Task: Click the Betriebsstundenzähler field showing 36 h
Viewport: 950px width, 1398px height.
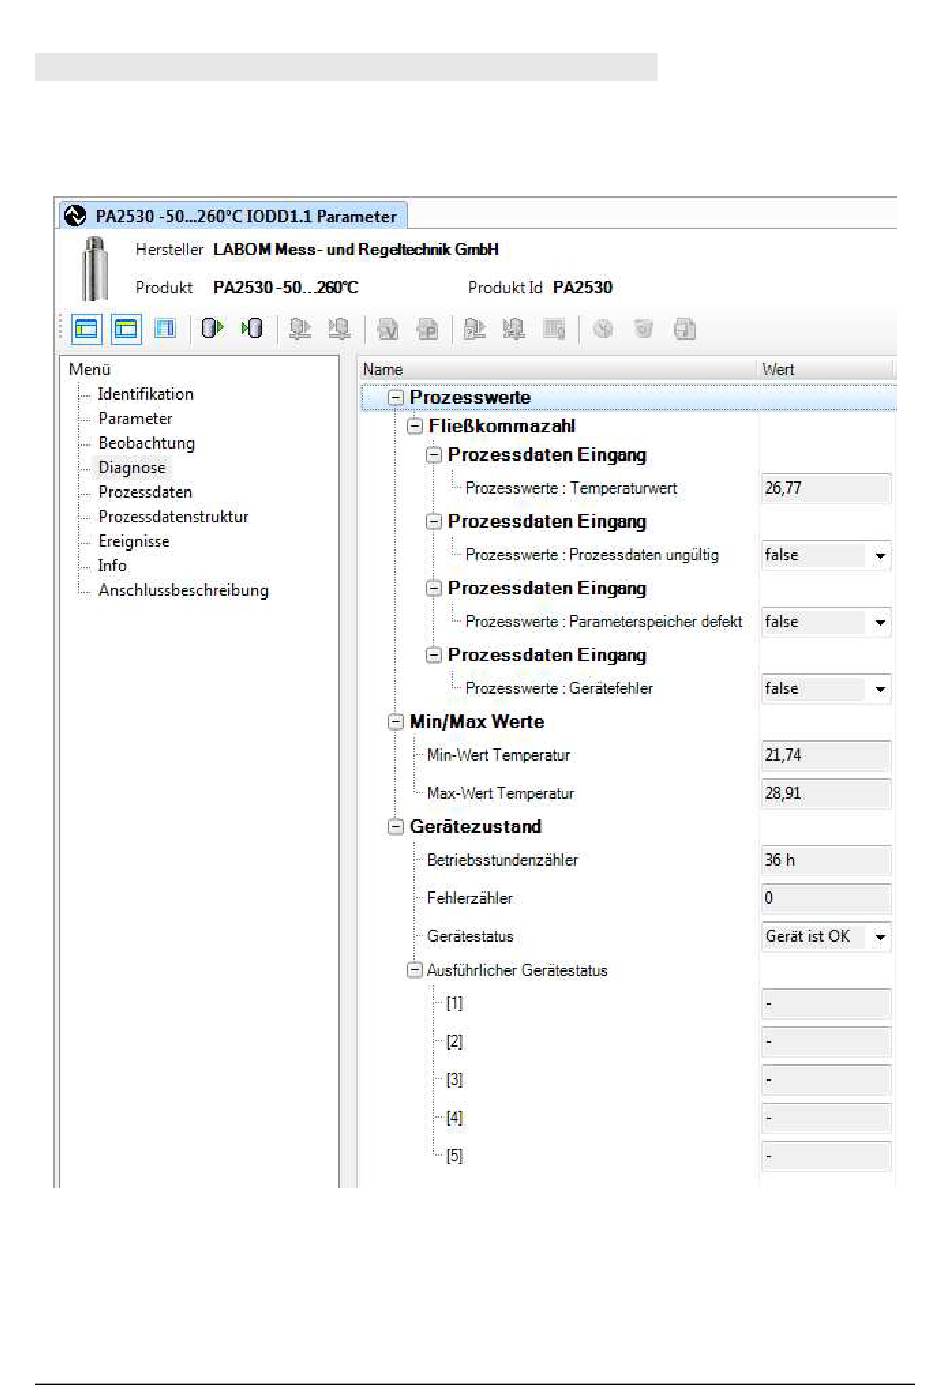Action: (826, 860)
